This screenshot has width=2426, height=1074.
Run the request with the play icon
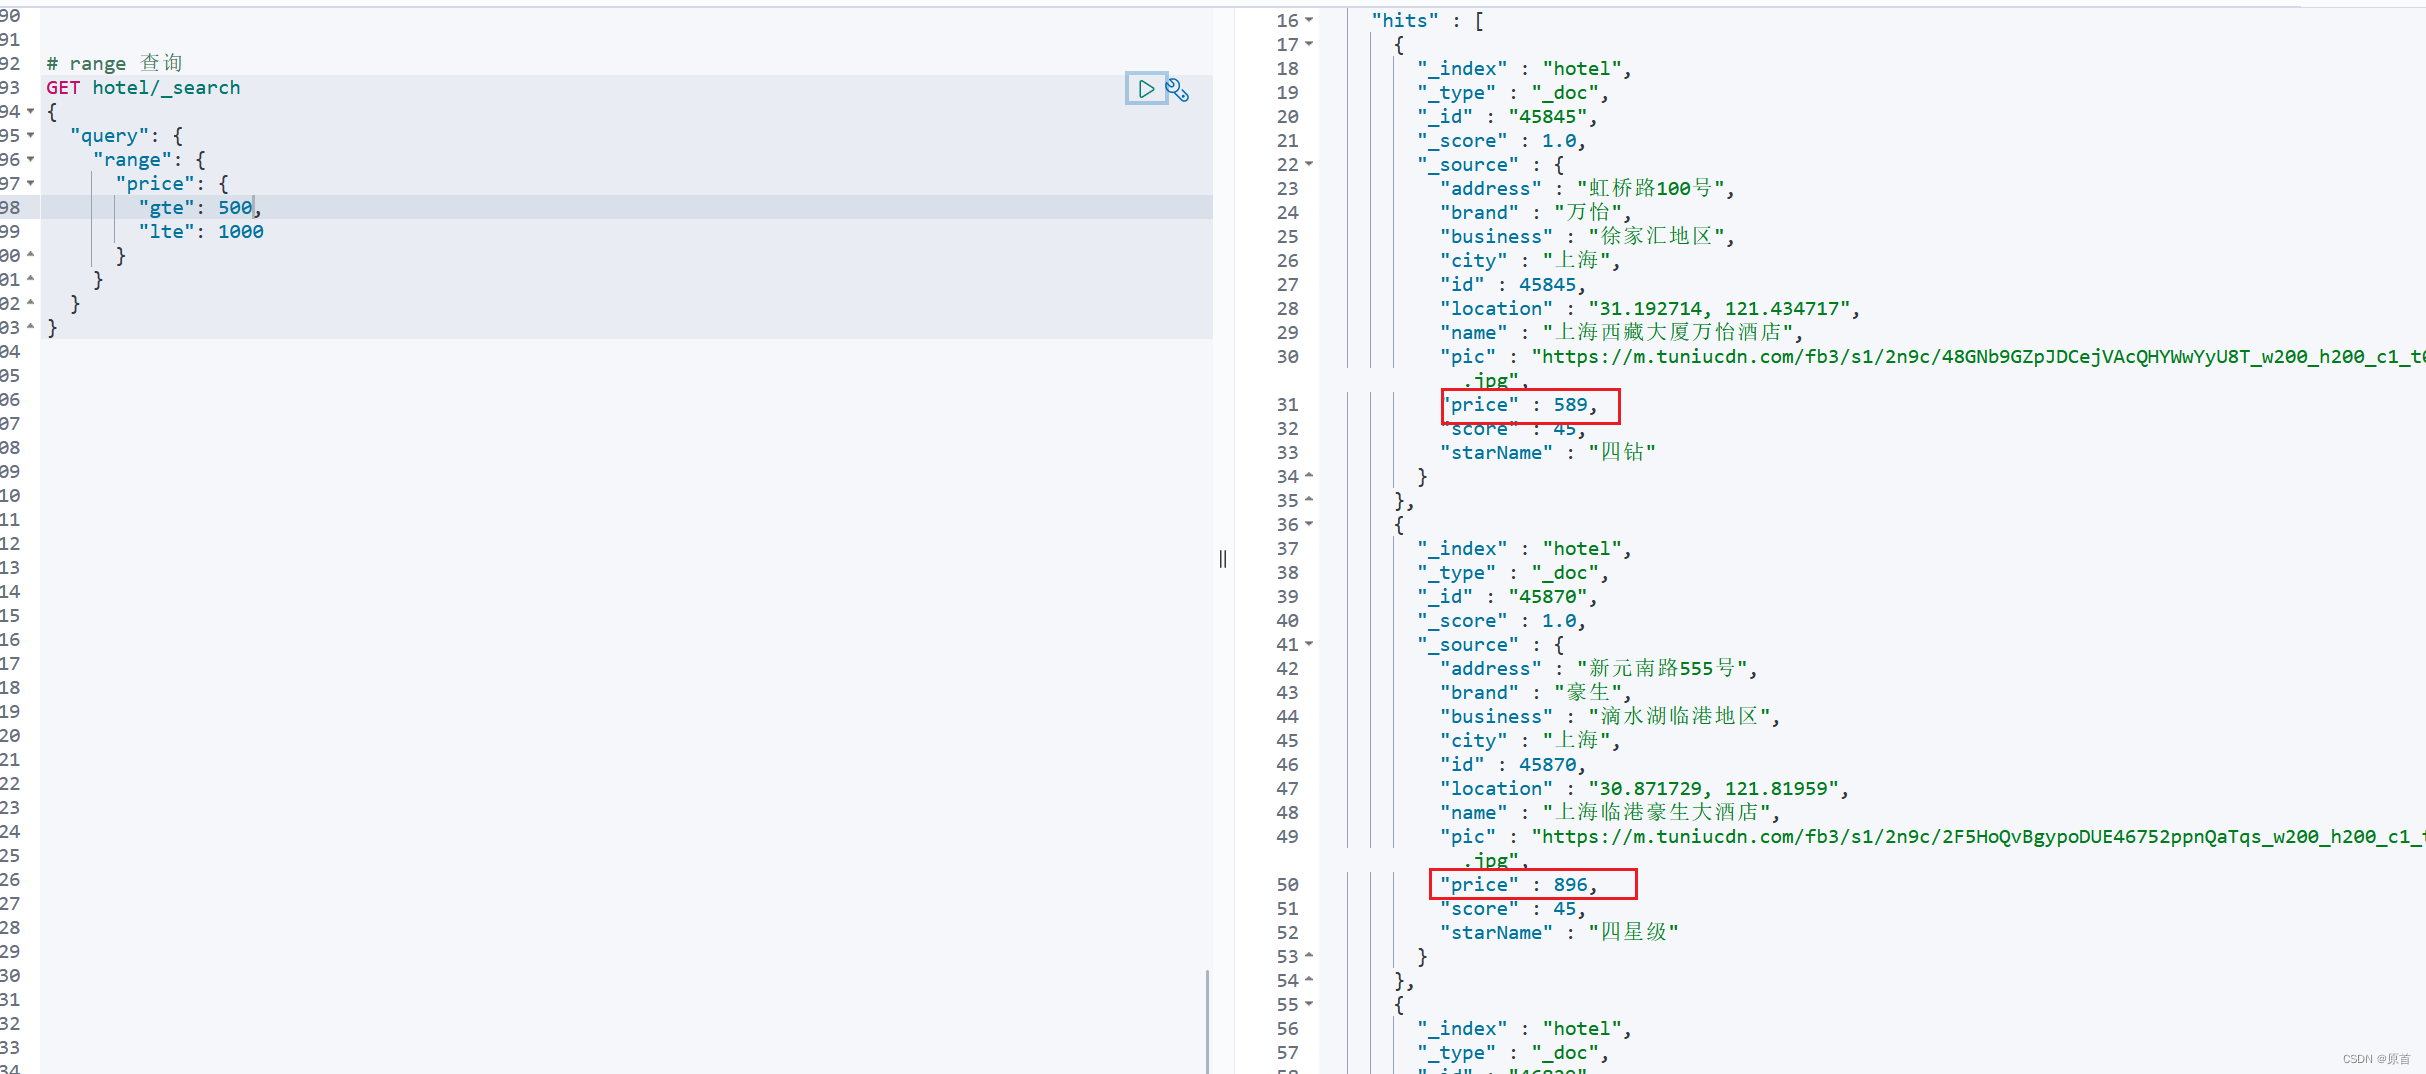pyautogui.click(x=1146, y=89)
